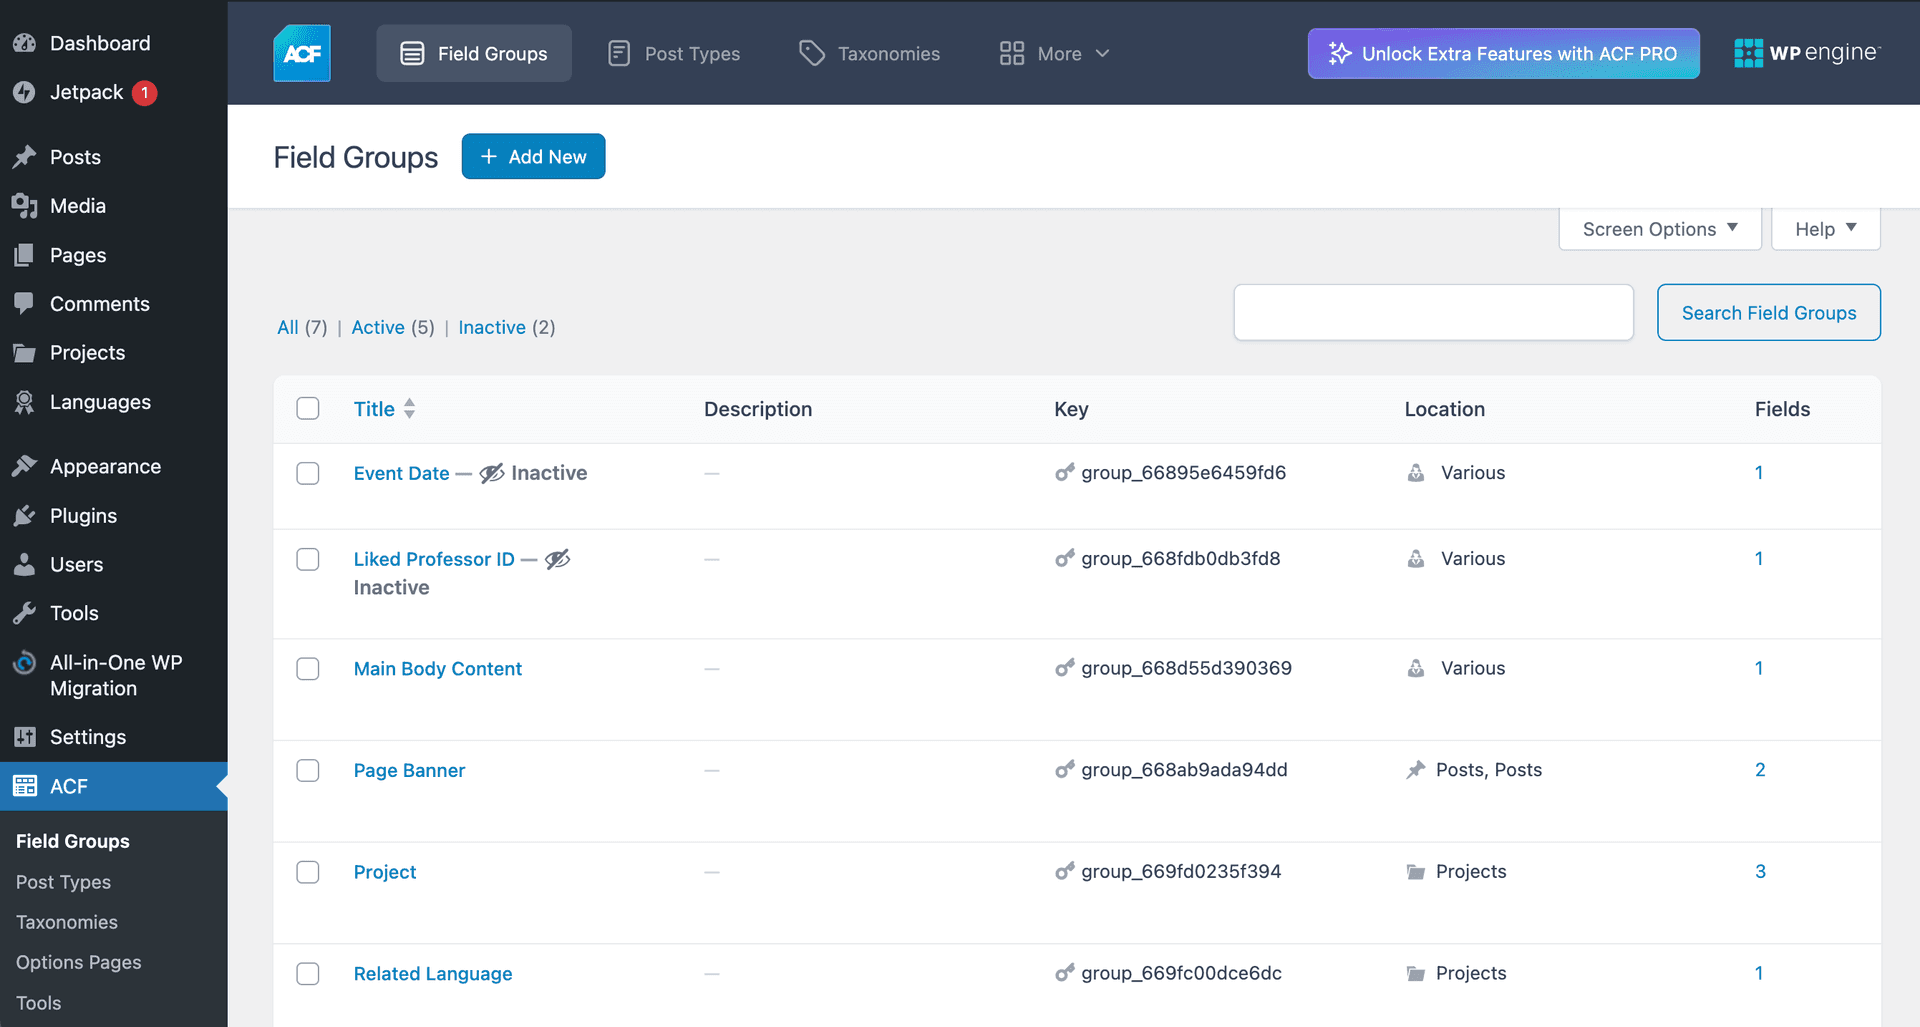Check the checkbox beside Main Body Content
The width and height of the screenshot is (1920, 1027).
tap(308, 669)
